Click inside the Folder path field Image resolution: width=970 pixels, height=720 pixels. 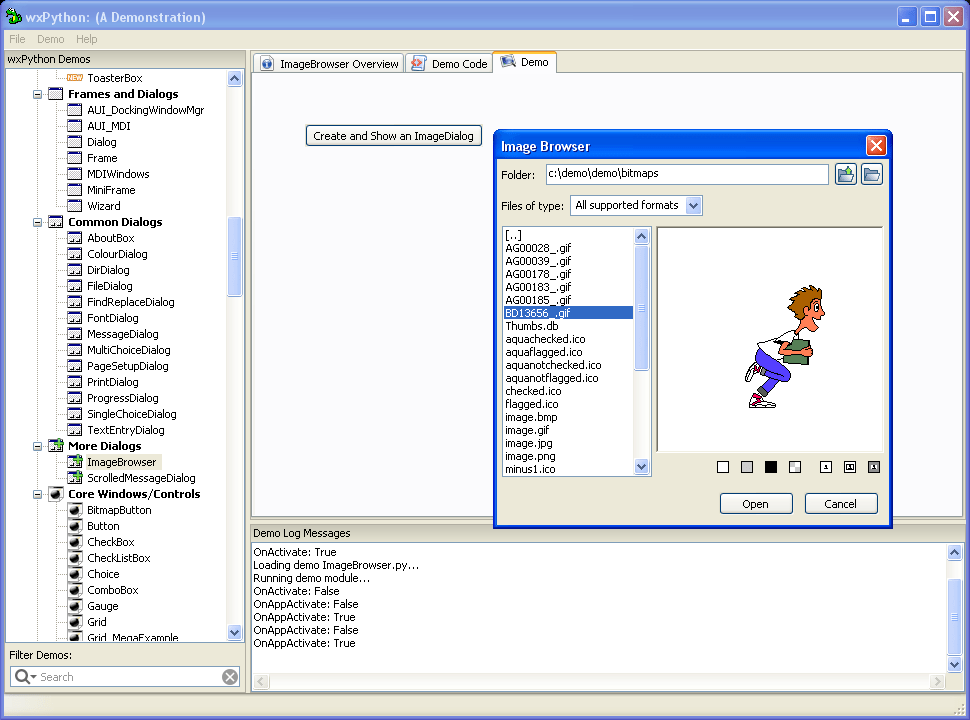pos(687,174)
